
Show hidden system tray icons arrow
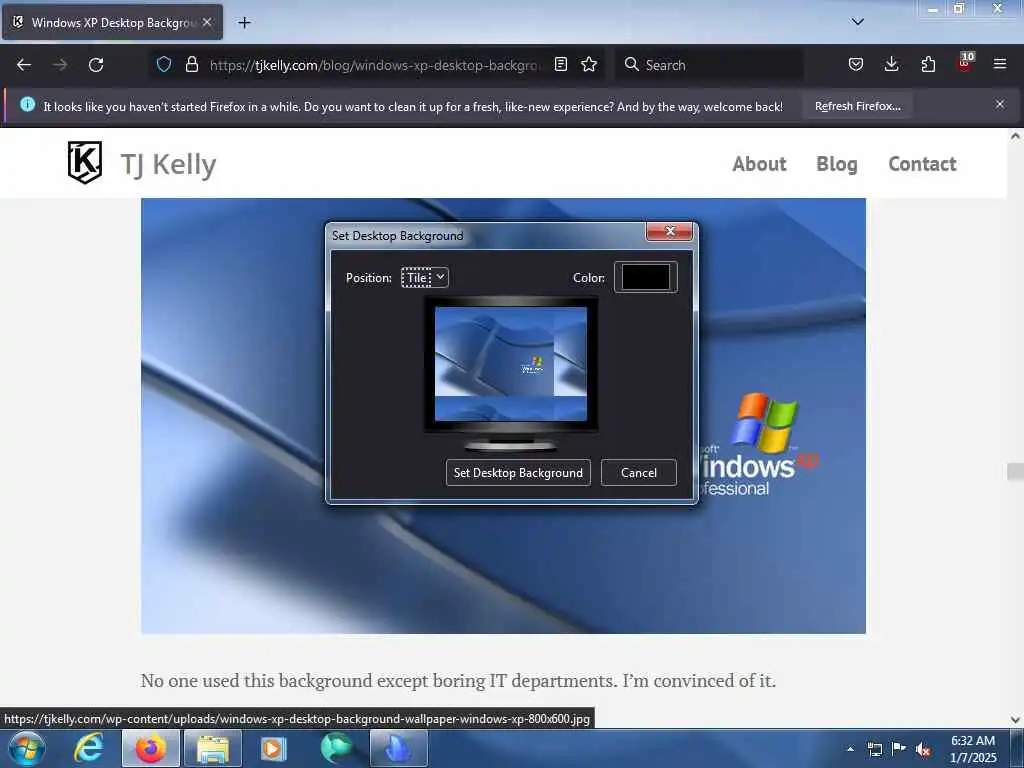[850, 749]
